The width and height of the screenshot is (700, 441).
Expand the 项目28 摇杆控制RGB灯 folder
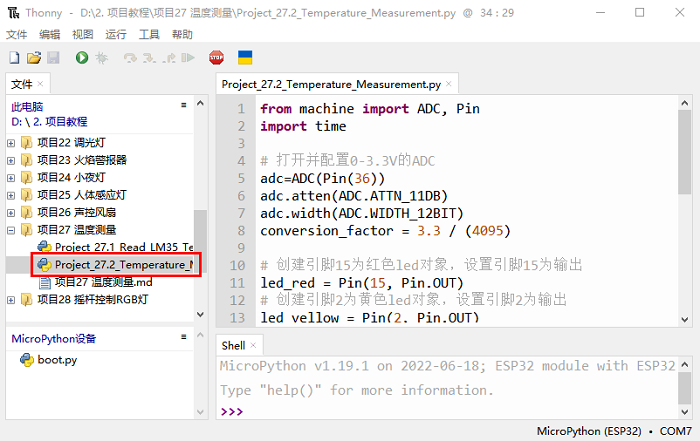(11, 299)
